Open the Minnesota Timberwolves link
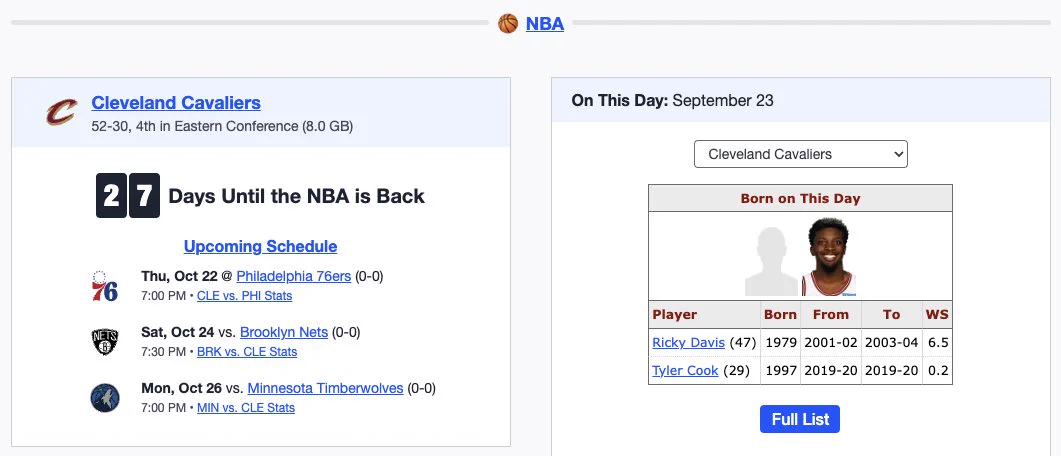Image resolution: width=1061 pixels, height=456 pixels. [325, 388]
